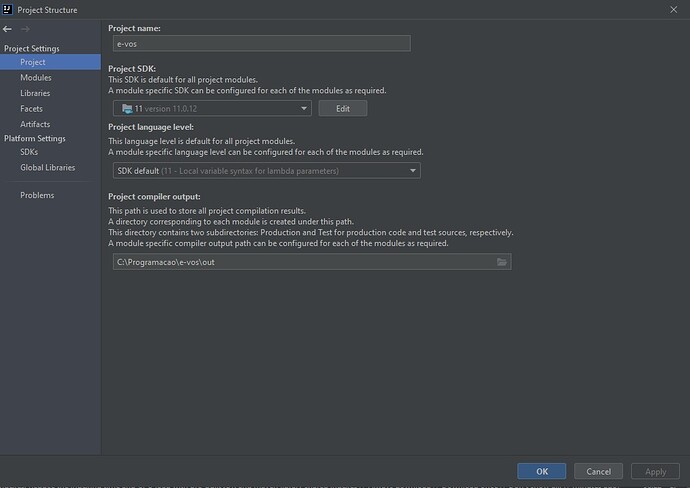The image size is (690, 488).
Task: Focus the compiler output path field
Action: tap(312, 262)
